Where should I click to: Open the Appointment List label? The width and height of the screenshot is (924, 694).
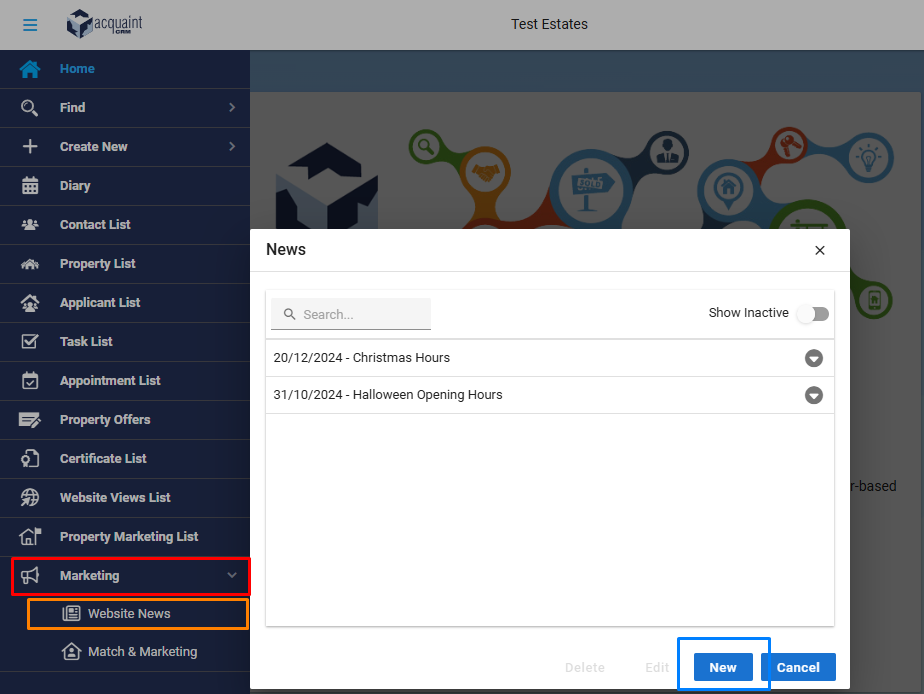(x=110, y=381)
